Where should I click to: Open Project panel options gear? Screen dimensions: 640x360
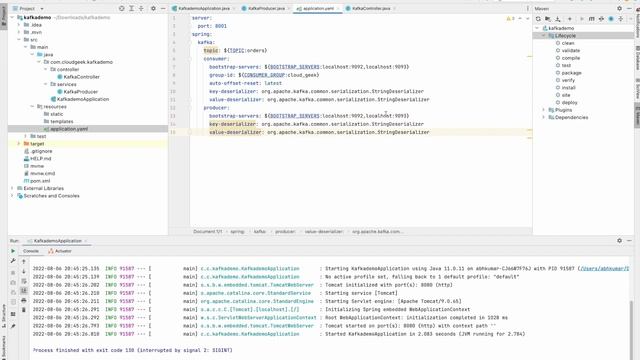point(153,8)
